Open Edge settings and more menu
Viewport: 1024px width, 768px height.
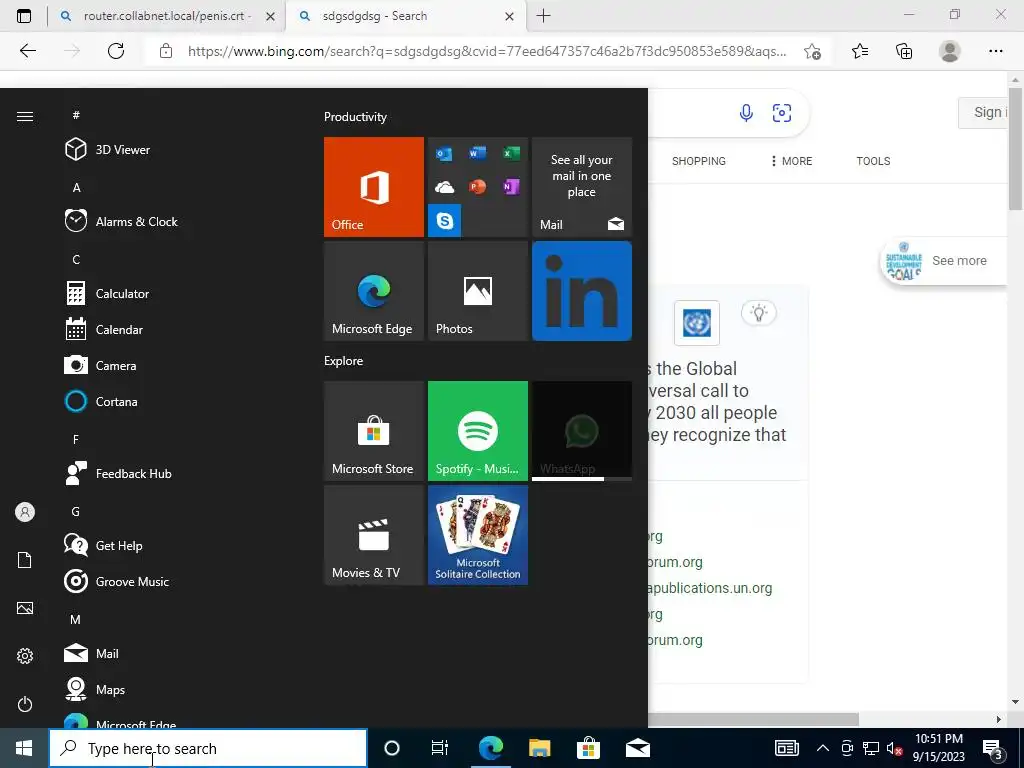[x=995, y=51]
